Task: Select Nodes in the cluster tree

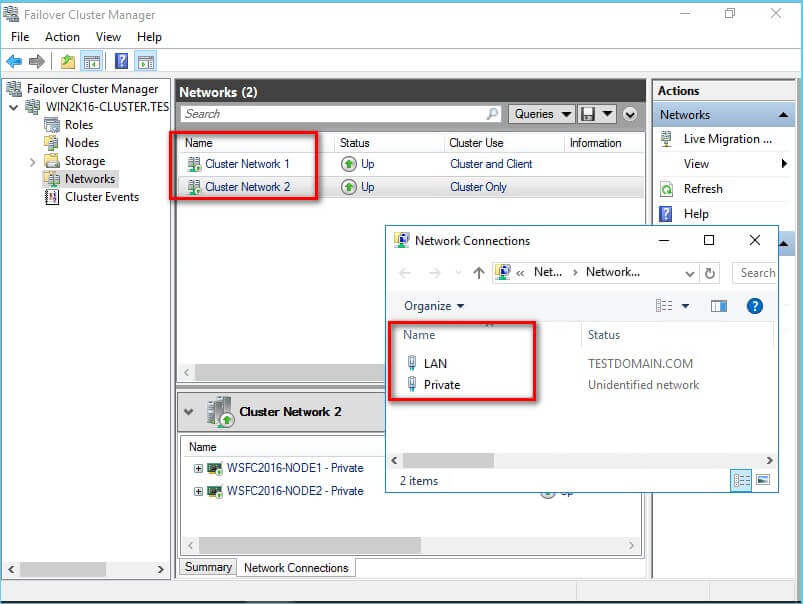Action: [x=82, y=143]
